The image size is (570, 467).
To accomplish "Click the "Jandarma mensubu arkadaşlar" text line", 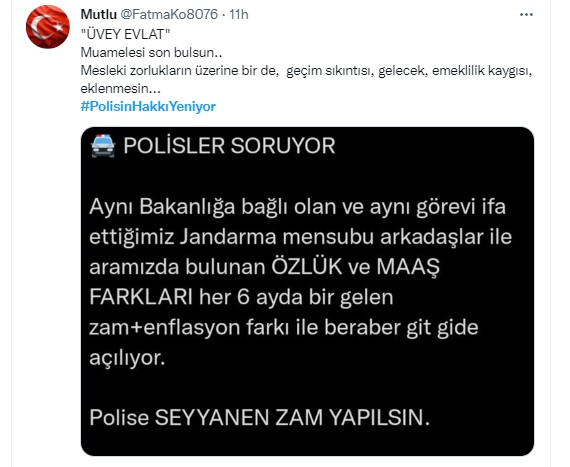I will coord(300,237).
